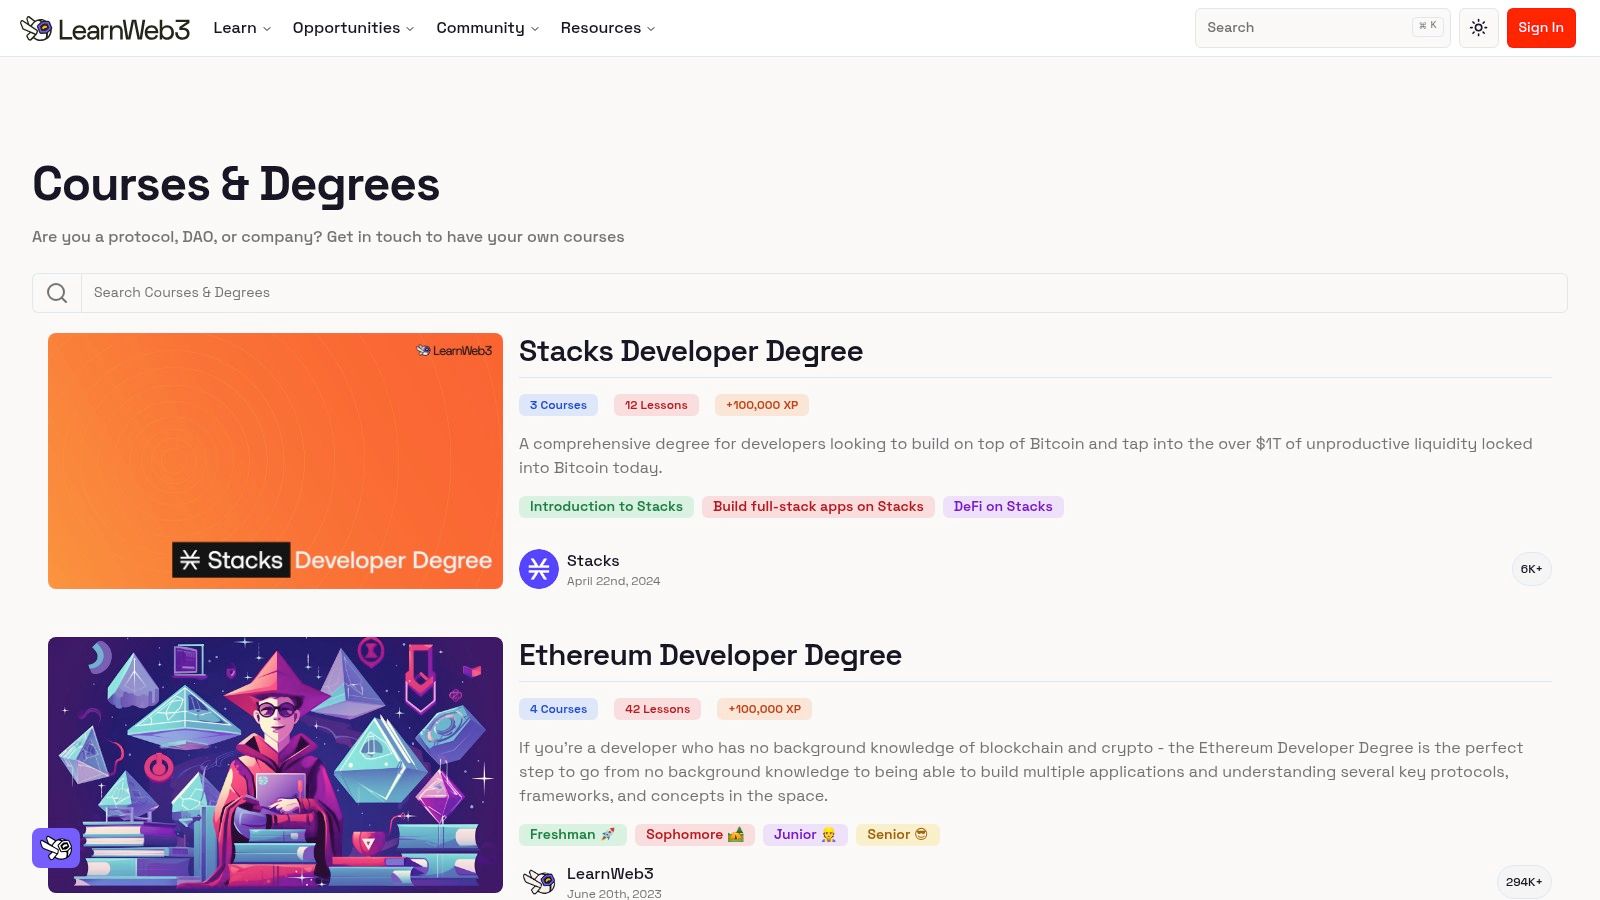The height and width of the screenshot is (900, 1600).
Task: Click the April 22nd, 2024 date
Action: [613, 581]
